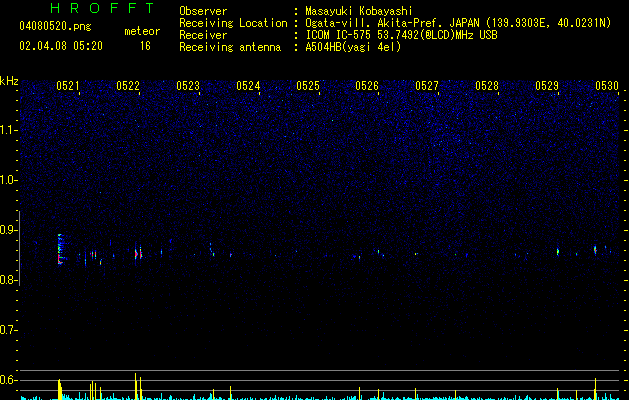
Task: Click the 0530 time marker
Action: point(607,86)
